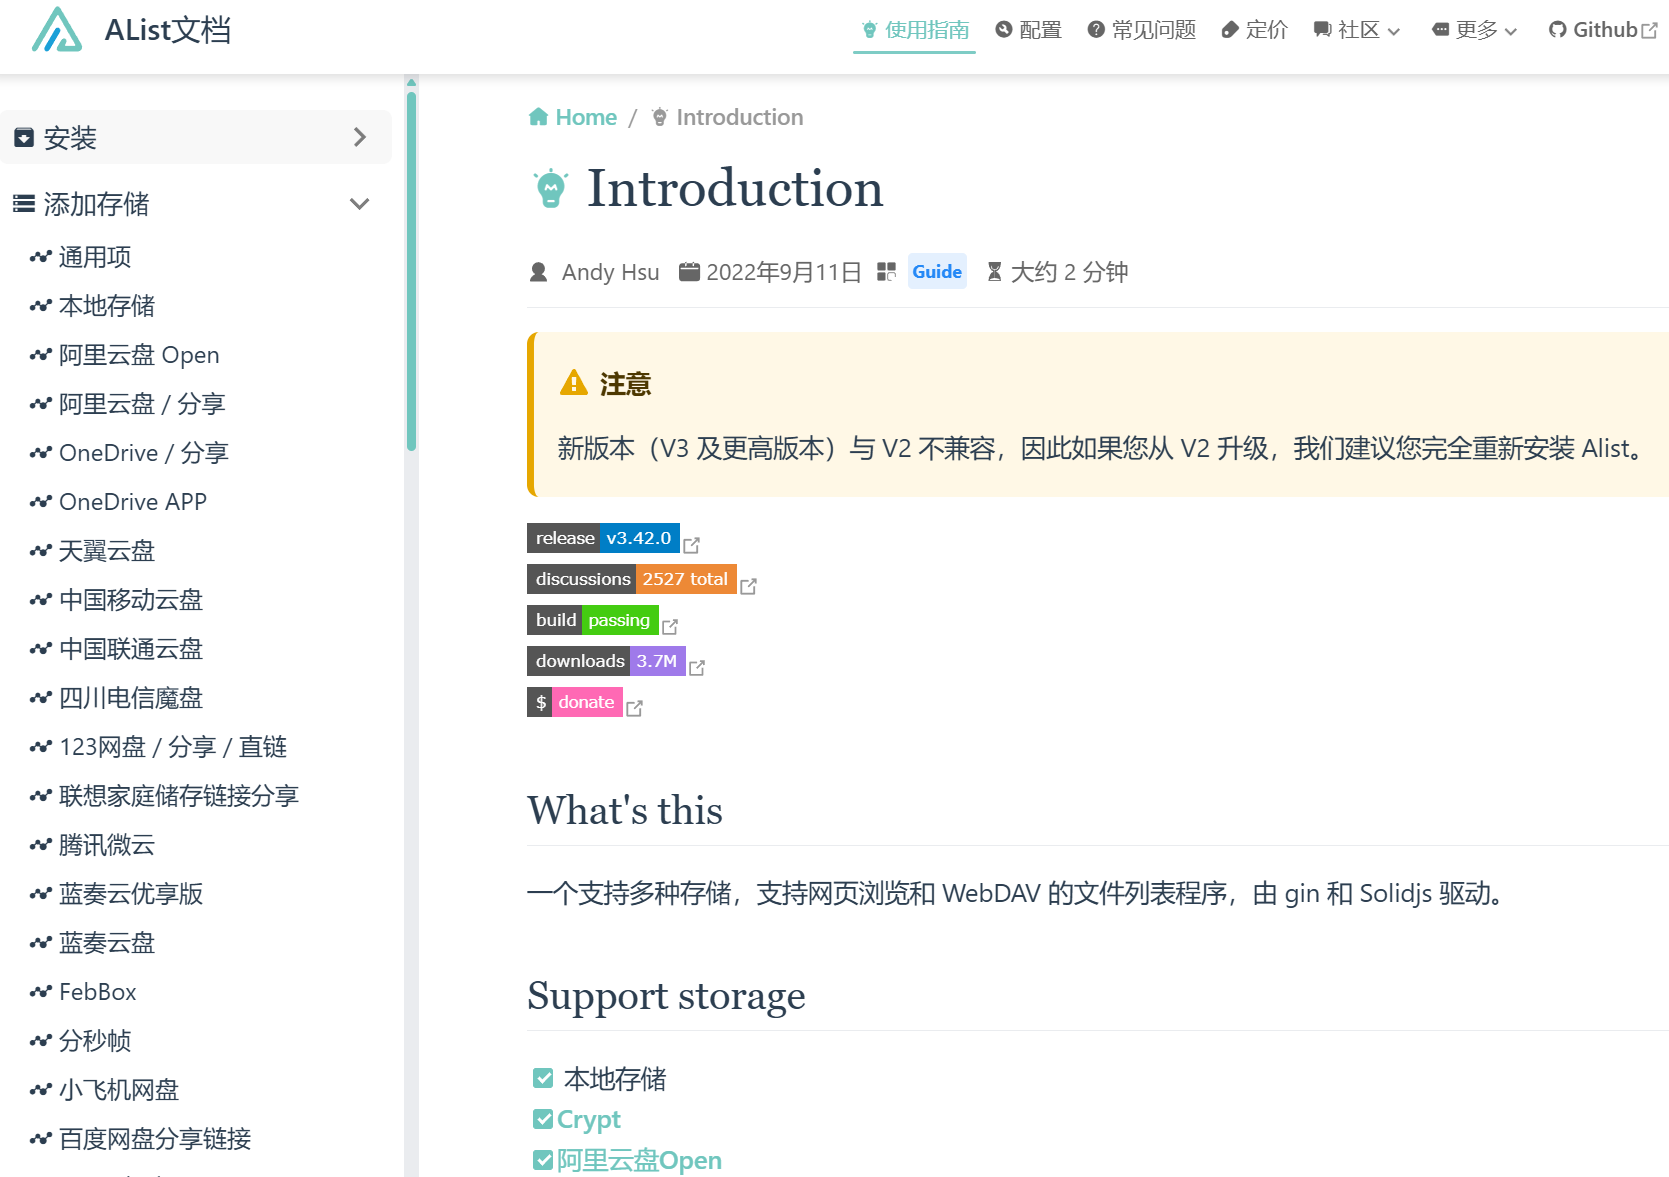
Task: Click the 安装 box icon in sidebar
Action: [24, 138]
